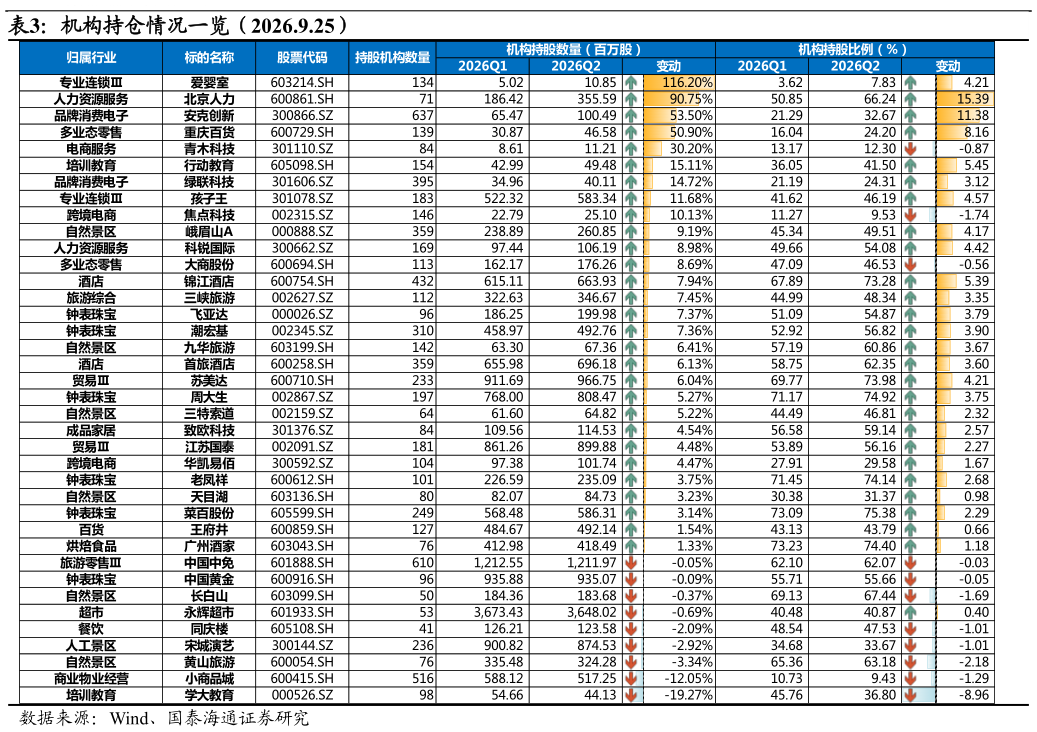Click the 成品家居 industry cell
The image size is (1037, 732).
pyautogui.click(x=91, y=430)
